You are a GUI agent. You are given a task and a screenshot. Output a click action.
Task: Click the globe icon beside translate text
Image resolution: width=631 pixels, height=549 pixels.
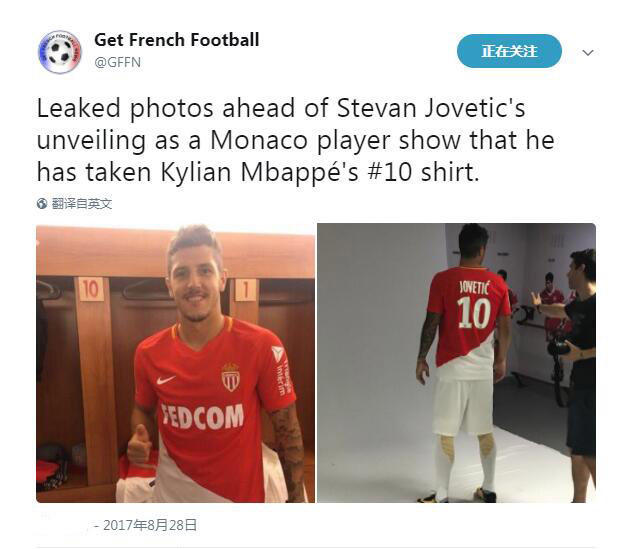tap(42, 204)
